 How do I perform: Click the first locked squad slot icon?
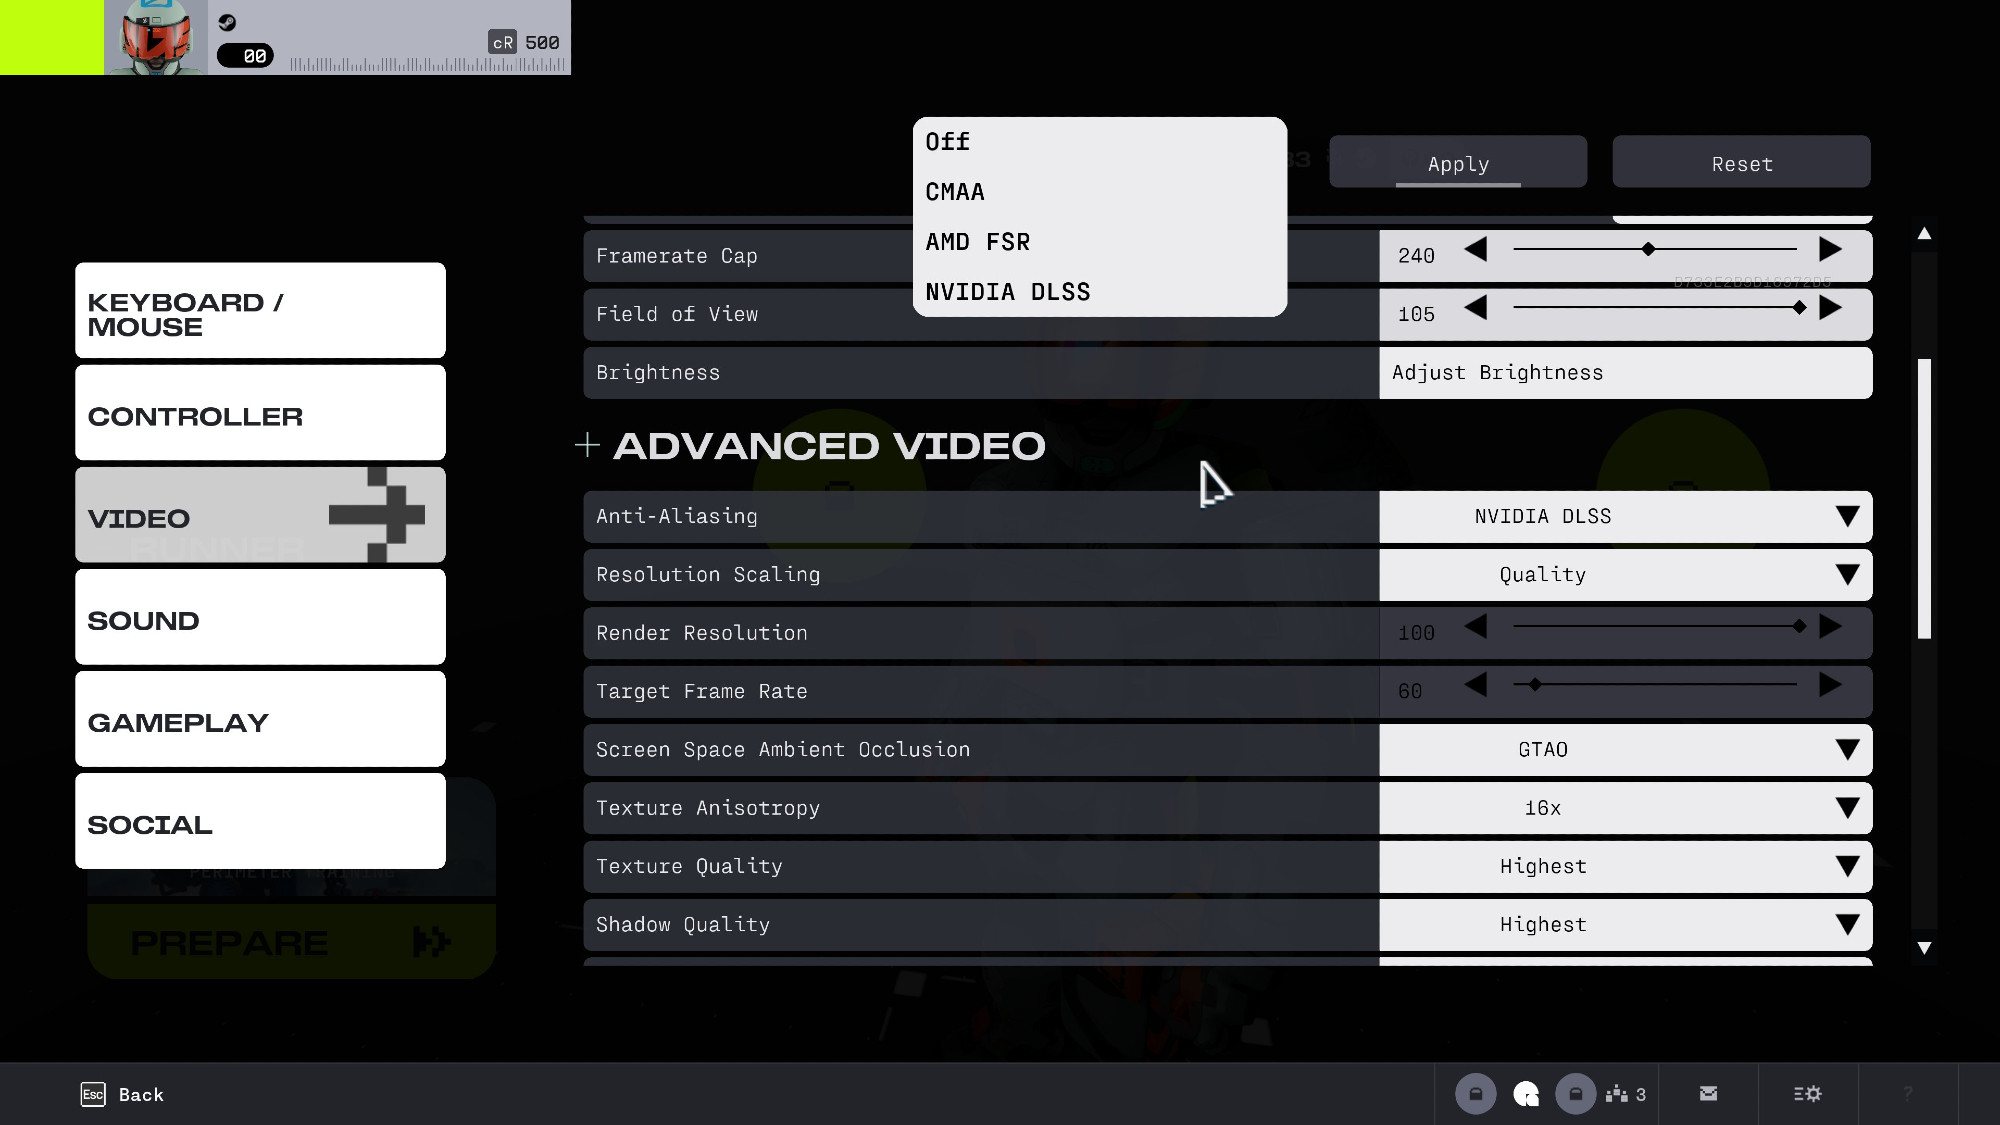click(x=1475, y=1094)
